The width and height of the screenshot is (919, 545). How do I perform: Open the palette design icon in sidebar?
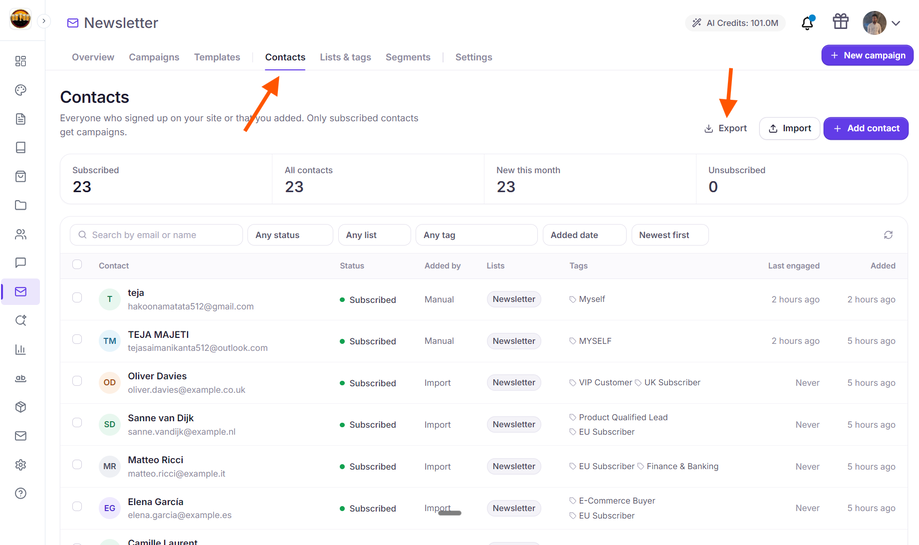coord(21,90)
